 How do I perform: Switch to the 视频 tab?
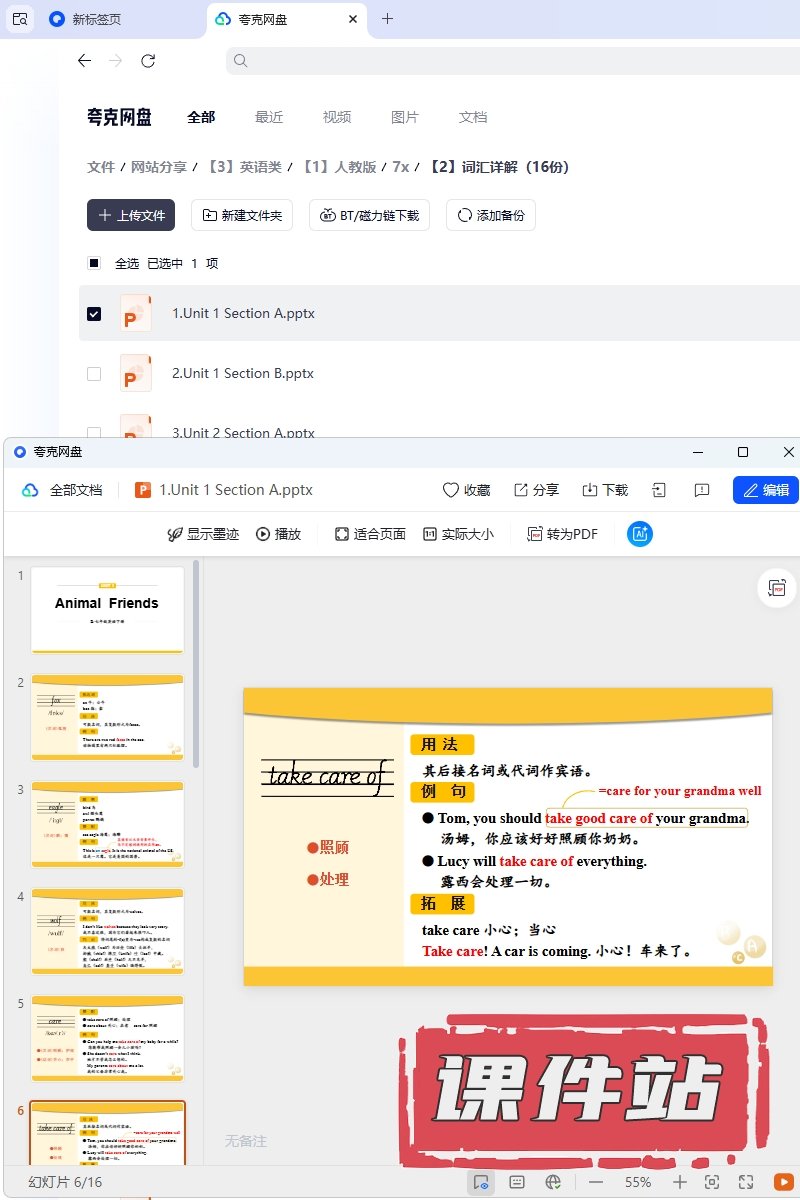coord(337,117)
